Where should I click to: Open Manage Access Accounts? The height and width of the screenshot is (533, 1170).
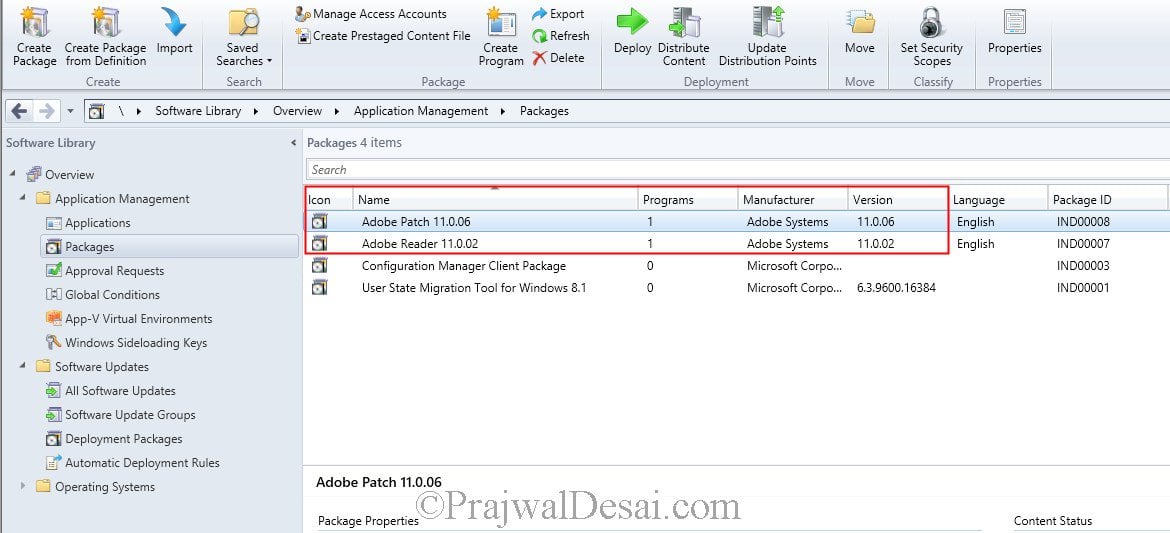pos(371,13)
